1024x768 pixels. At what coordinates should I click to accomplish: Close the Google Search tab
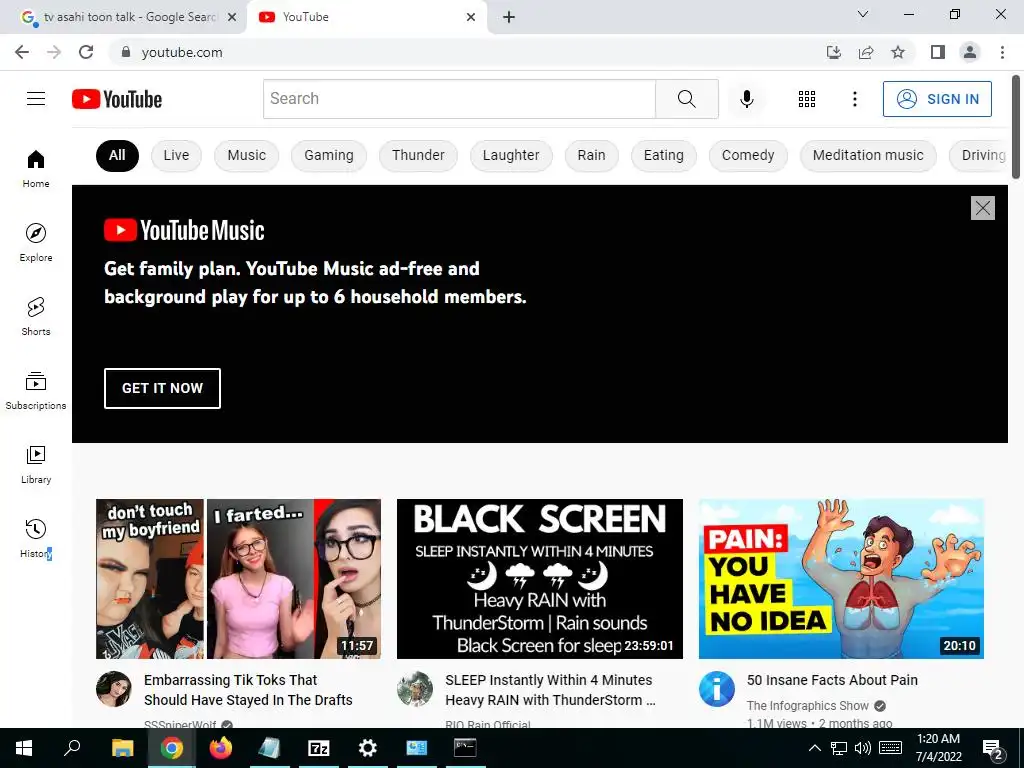pyautogui.click(x=232, y=17)
